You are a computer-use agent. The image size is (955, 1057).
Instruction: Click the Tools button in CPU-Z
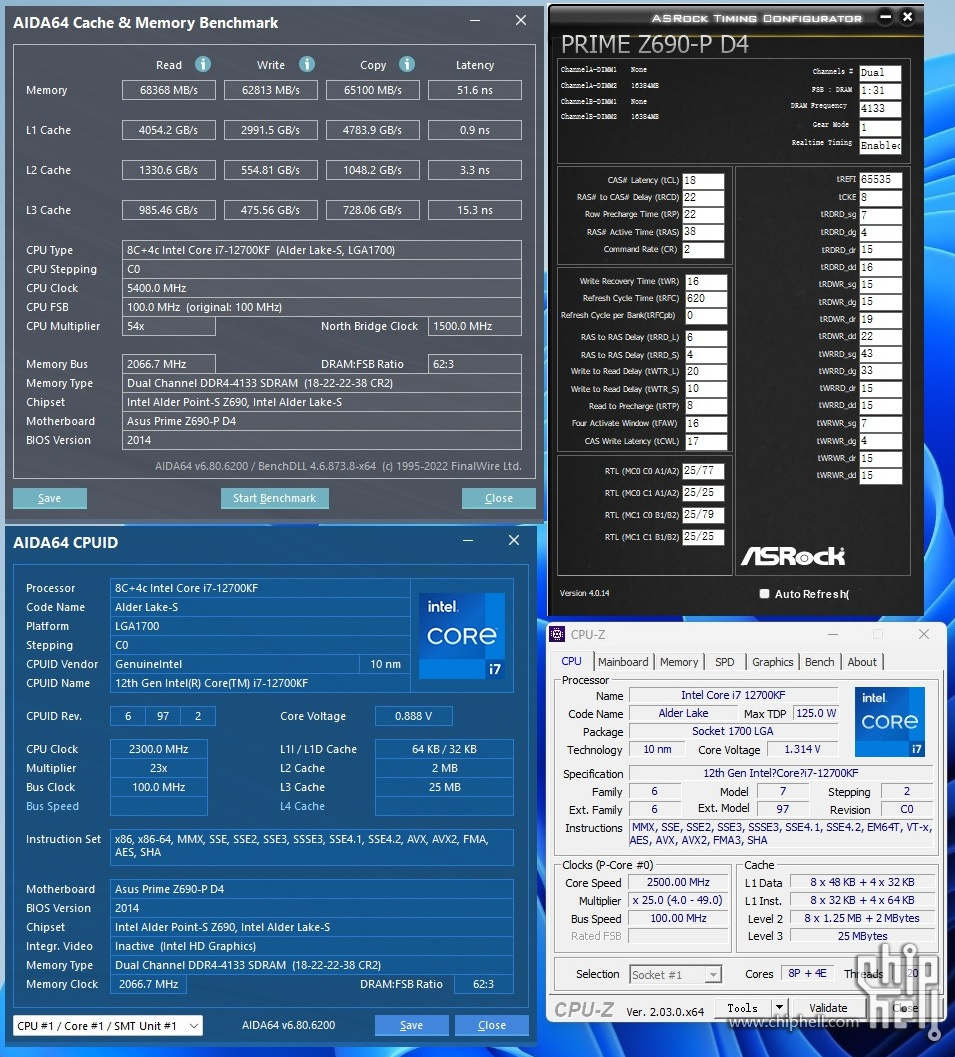pyautogui.click(x=742, y=1008)
